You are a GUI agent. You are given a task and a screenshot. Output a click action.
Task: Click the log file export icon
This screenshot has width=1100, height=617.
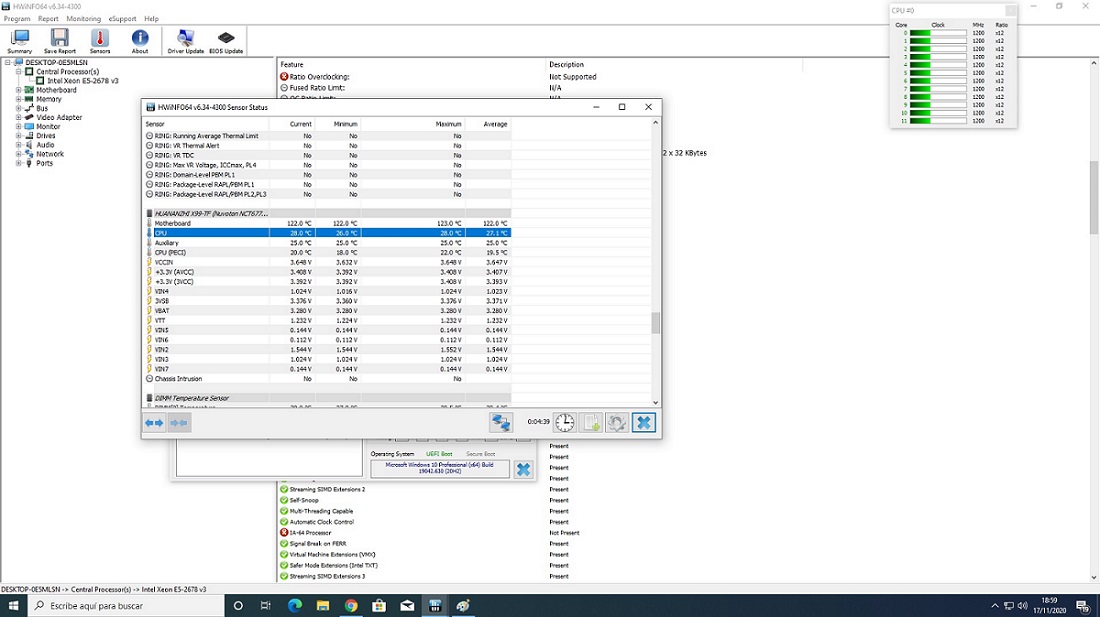click(591, 423)
